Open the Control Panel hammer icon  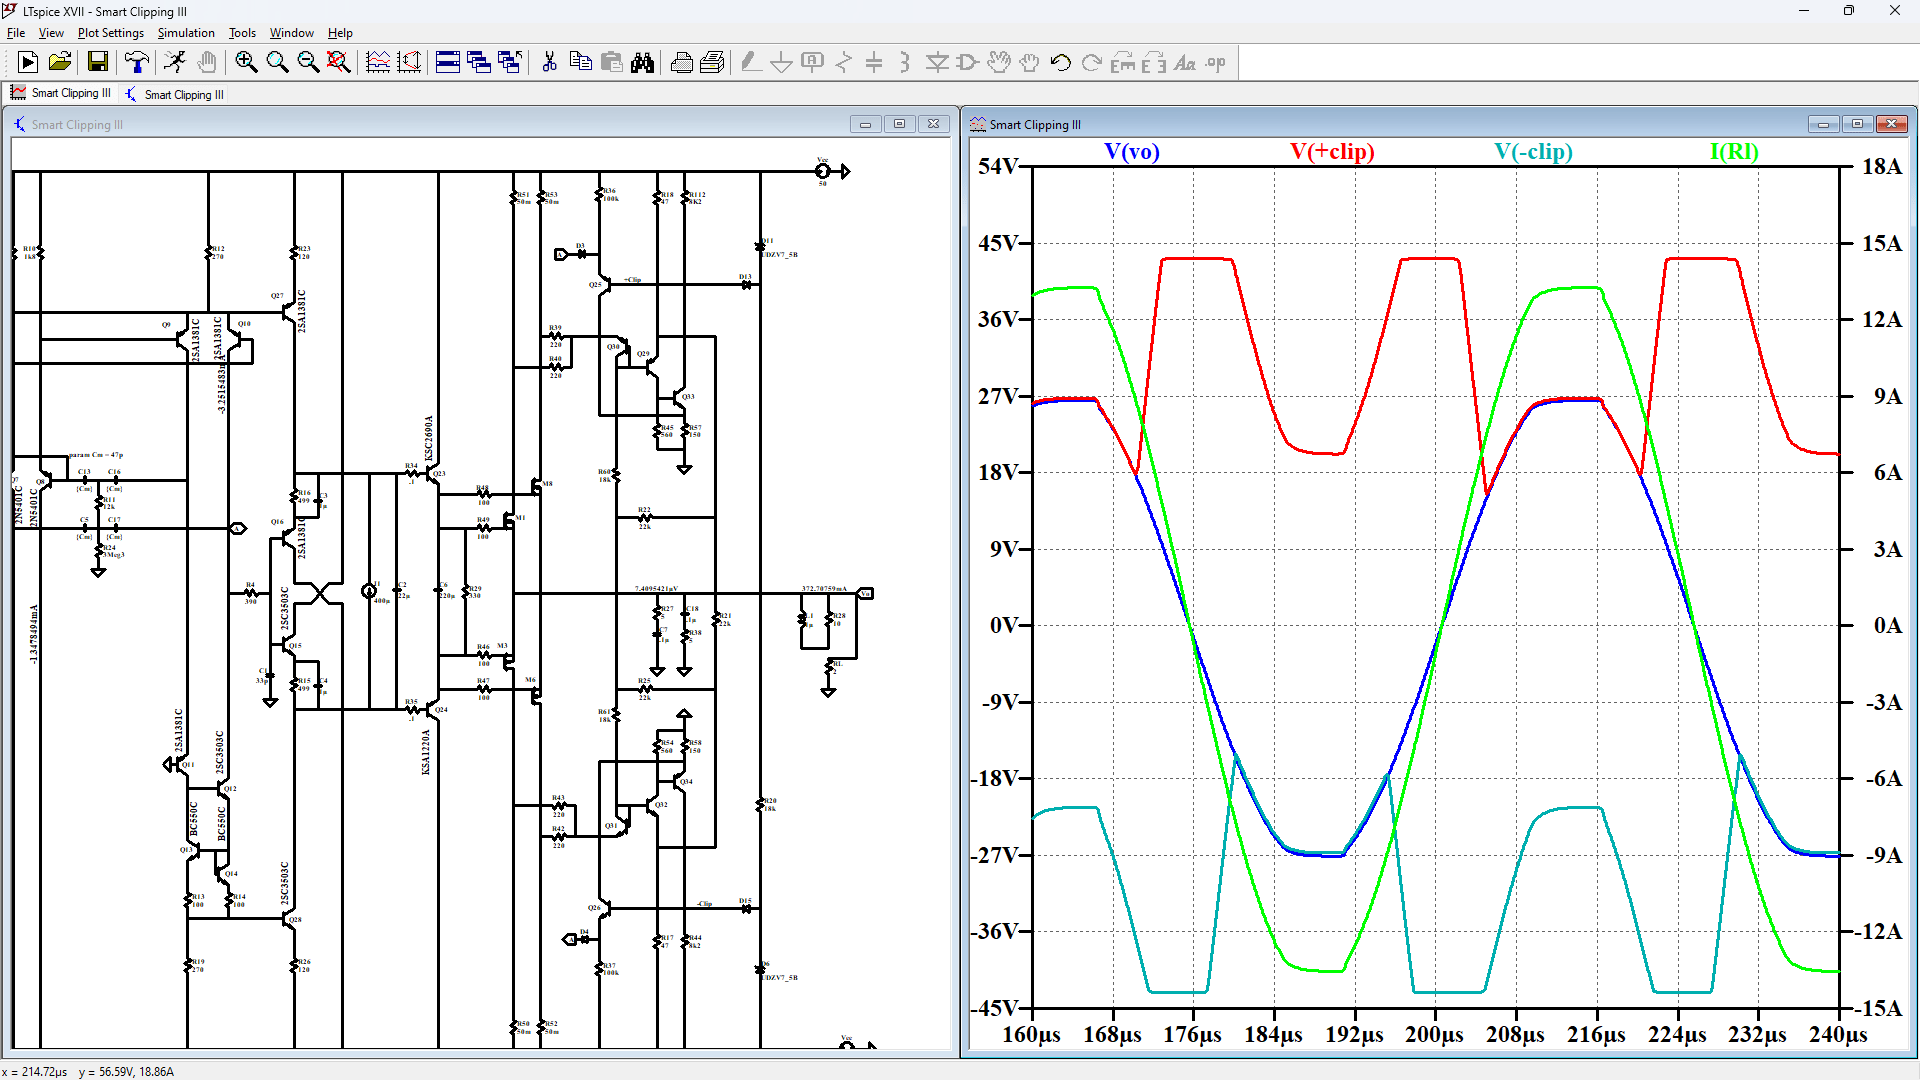(136, 62)
